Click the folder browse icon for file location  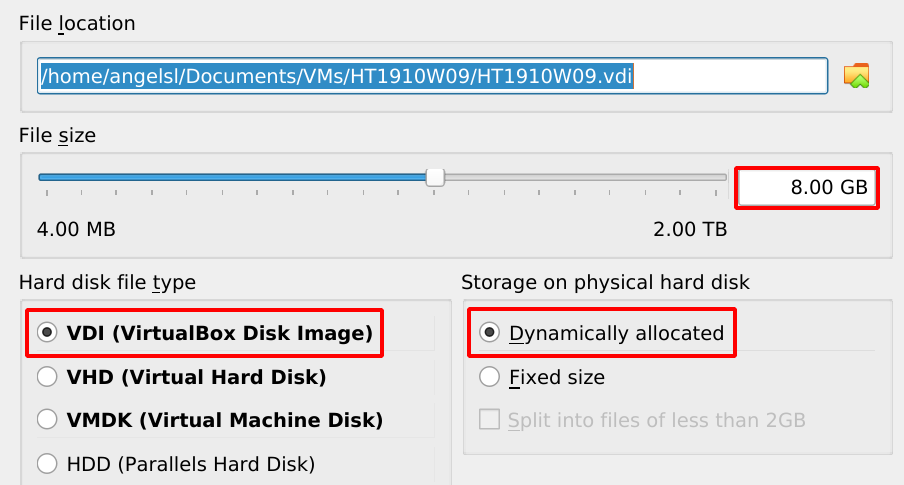(856, 75)
